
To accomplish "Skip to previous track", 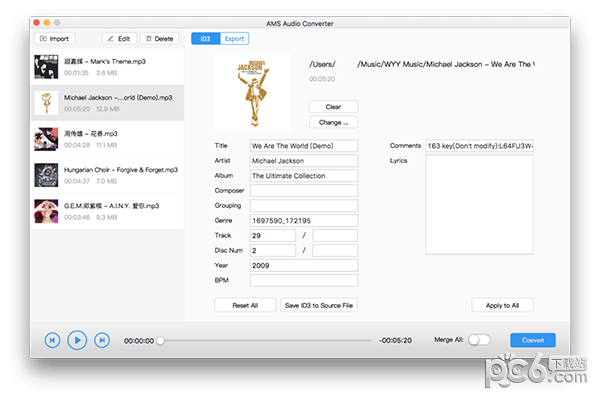I will [52, 340].
